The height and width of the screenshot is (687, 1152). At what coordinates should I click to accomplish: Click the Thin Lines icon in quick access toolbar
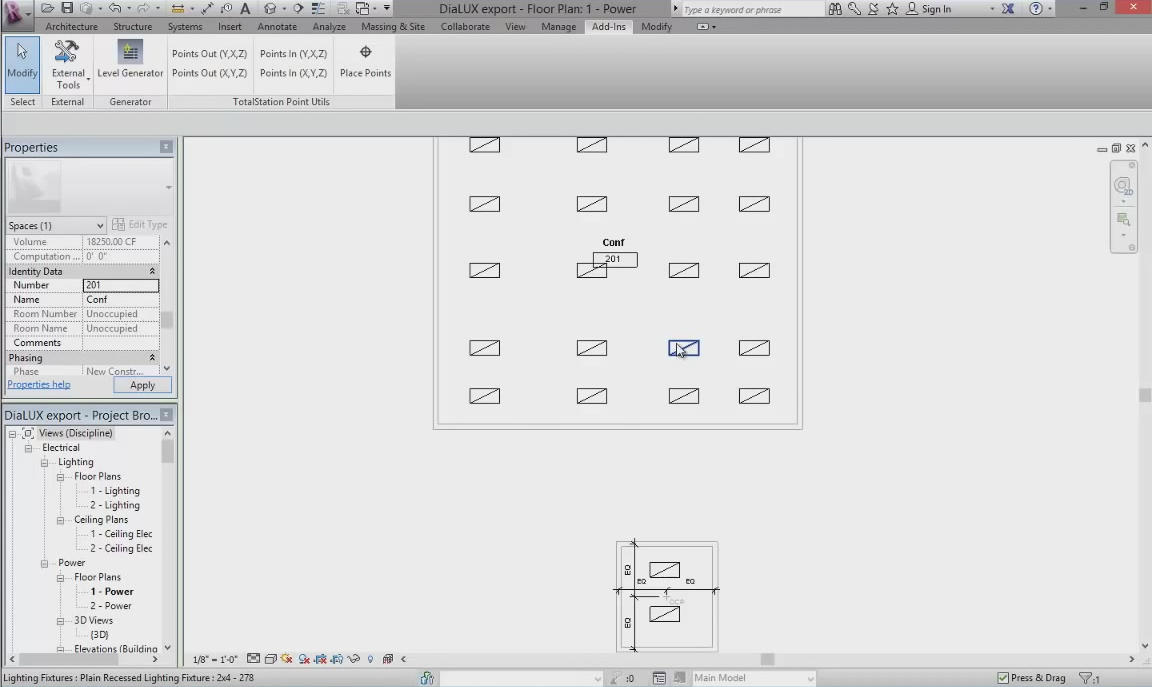coord(318,9)
